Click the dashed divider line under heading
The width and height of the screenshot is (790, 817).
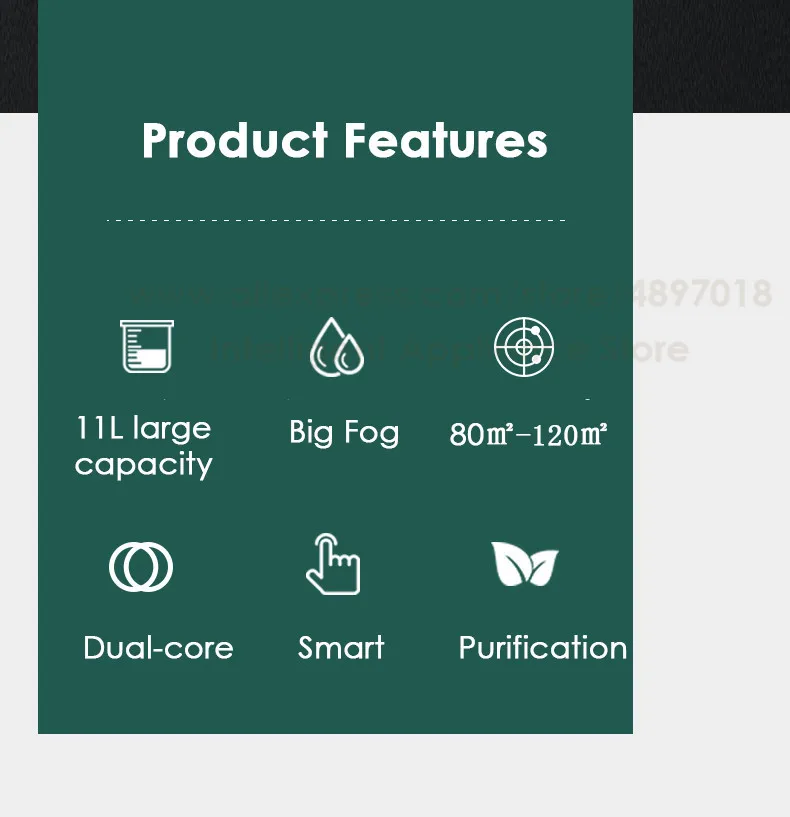coord(336,220)
